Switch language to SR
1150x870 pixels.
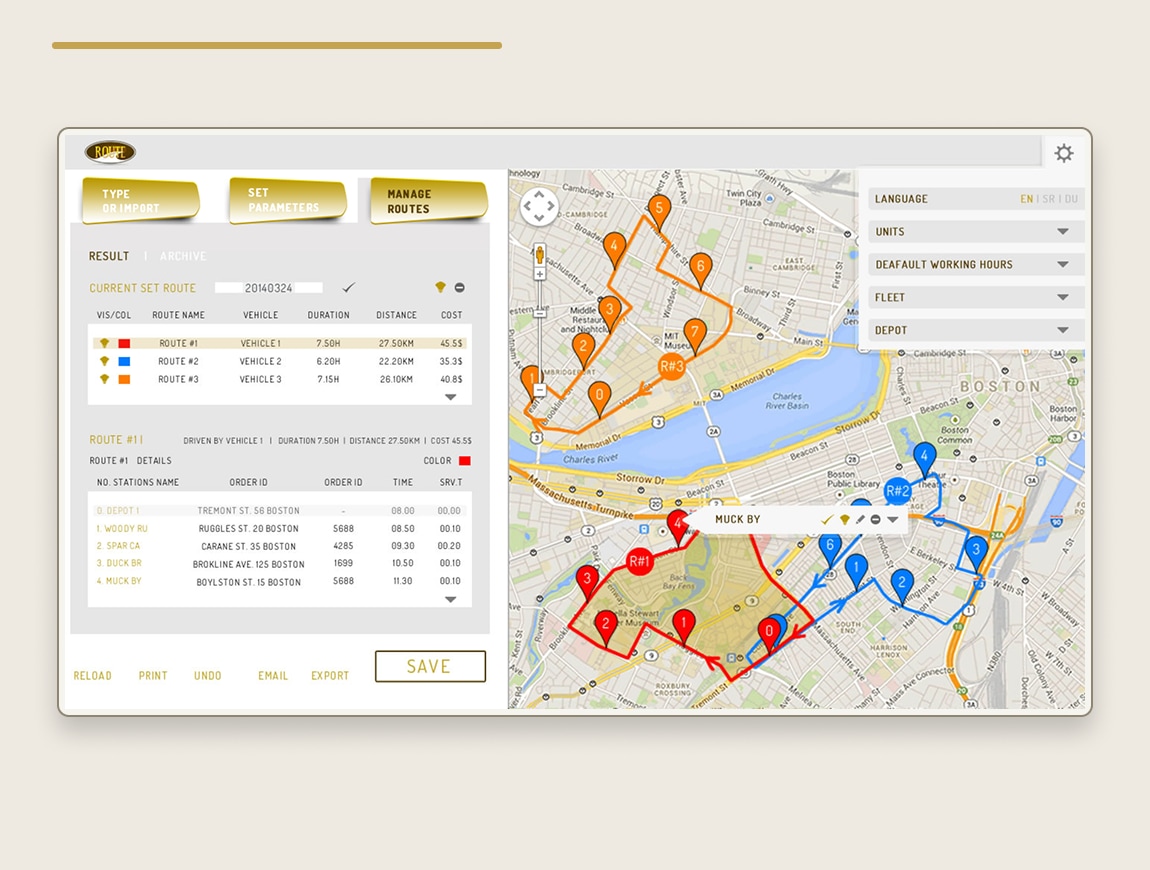click(1049, 199)
